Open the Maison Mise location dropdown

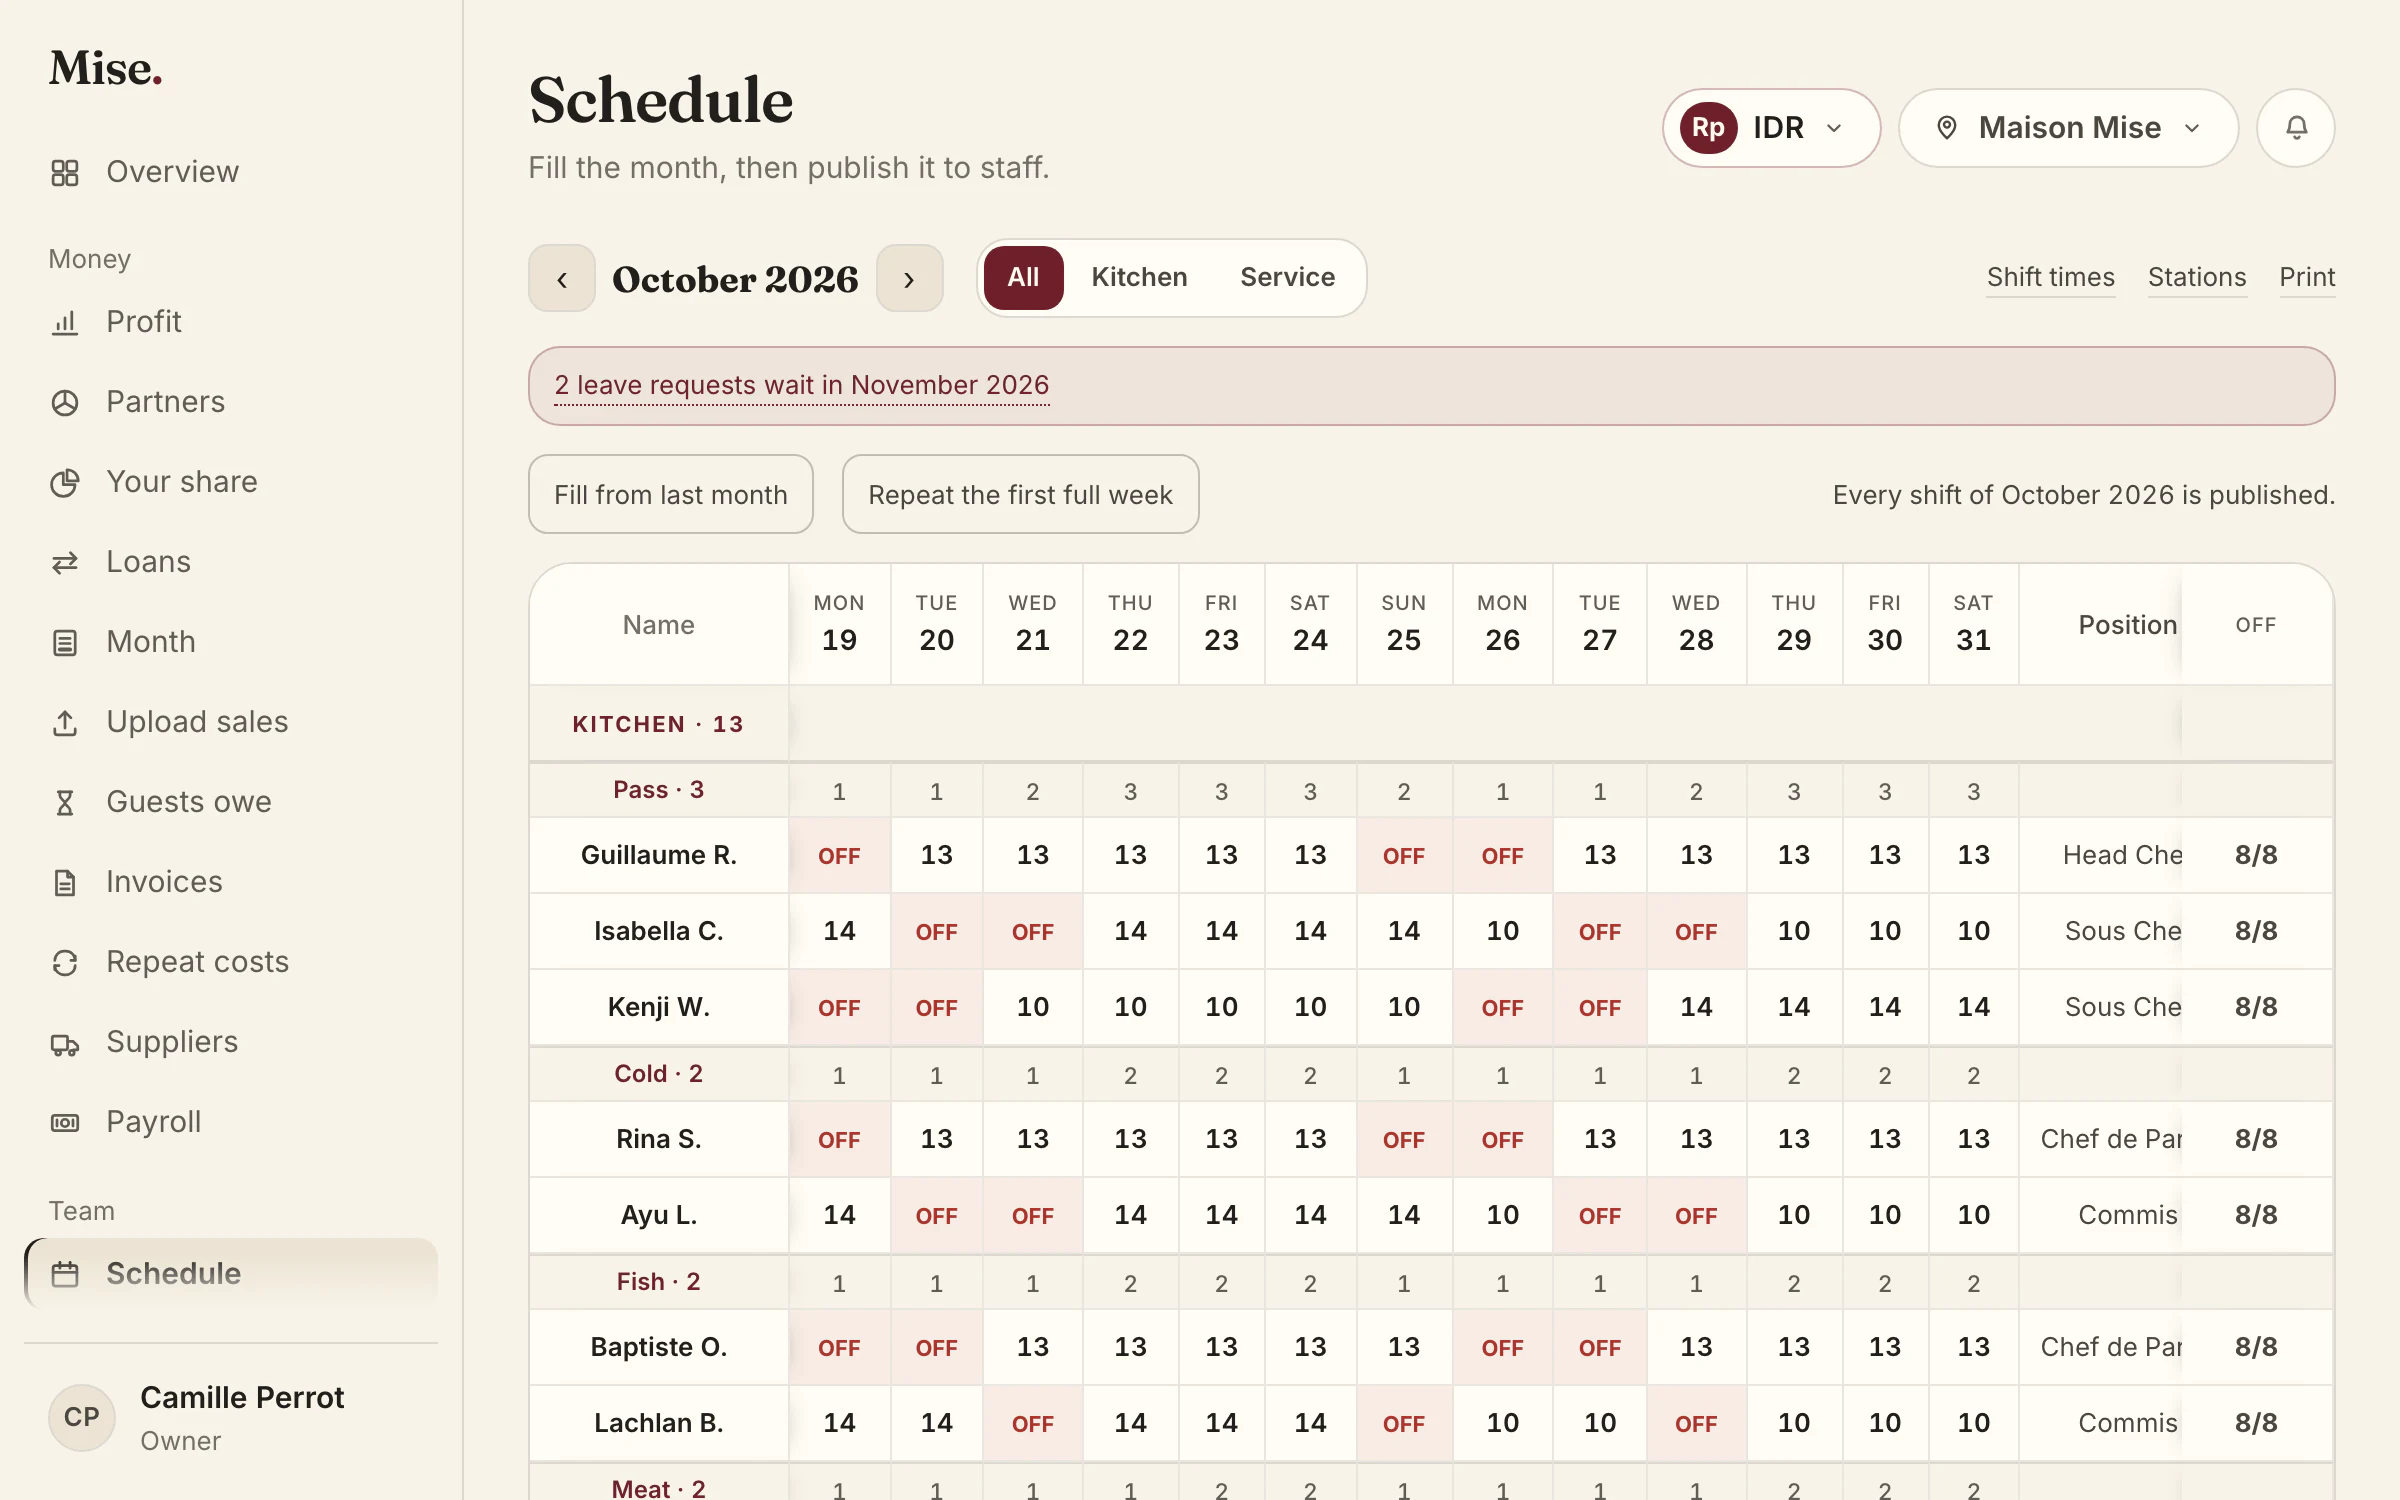[2068, 128]
